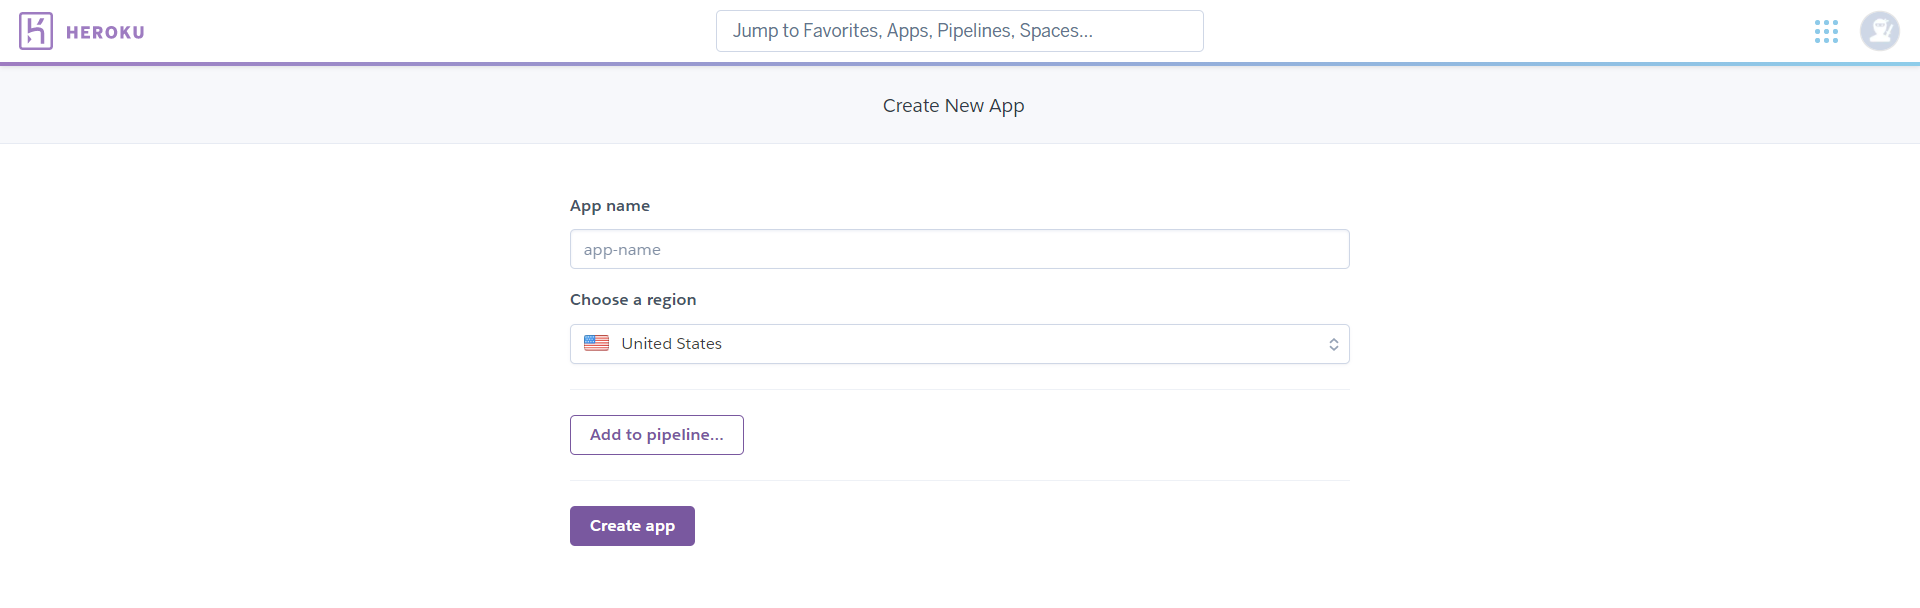The image size is (1920, 608).
Task: Click into the App name field
Action: pyautogui.click(x=959, y=249)
